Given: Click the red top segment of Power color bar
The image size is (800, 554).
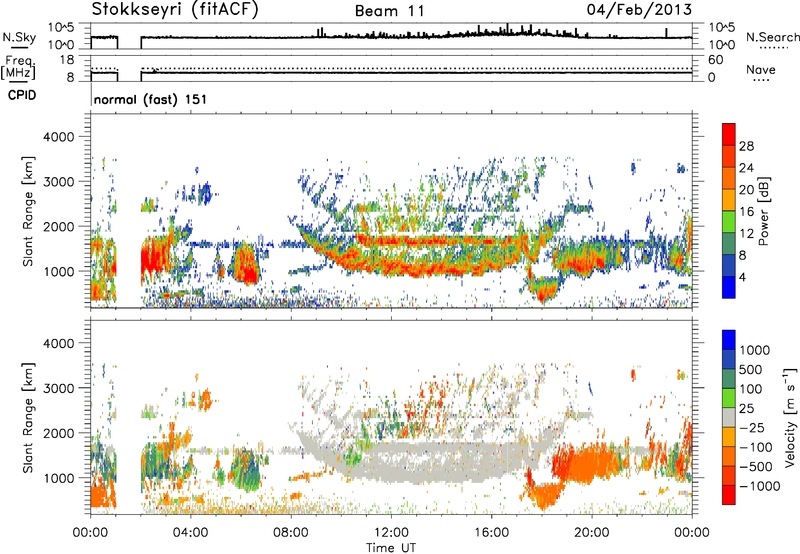Looking at the screenshot, I should [729, 134].
